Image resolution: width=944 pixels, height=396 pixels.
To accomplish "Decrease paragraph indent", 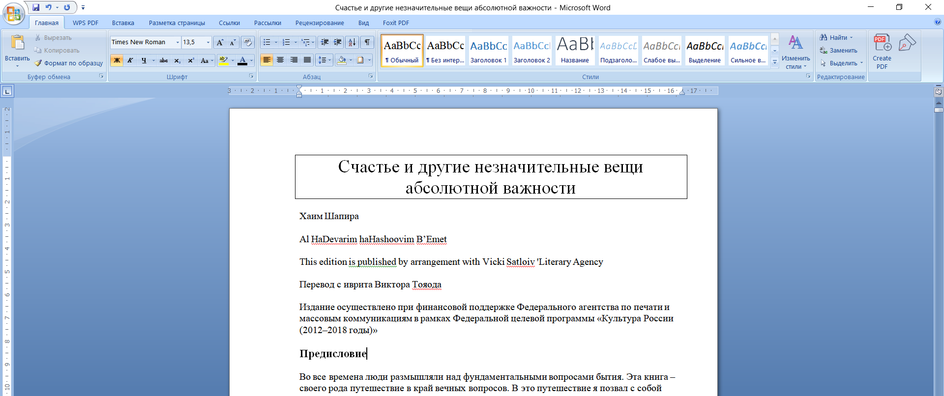I will 324,43.
